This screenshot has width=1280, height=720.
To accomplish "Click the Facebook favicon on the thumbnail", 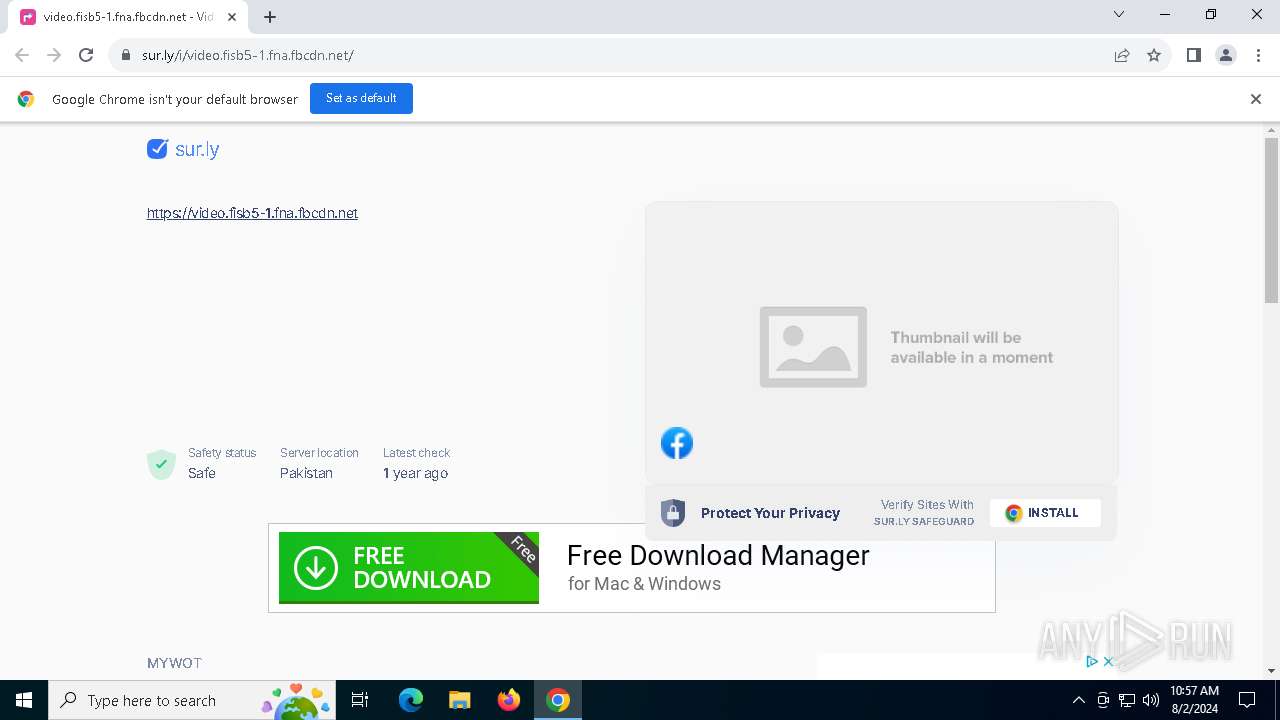I will click(x=677, y=443).
